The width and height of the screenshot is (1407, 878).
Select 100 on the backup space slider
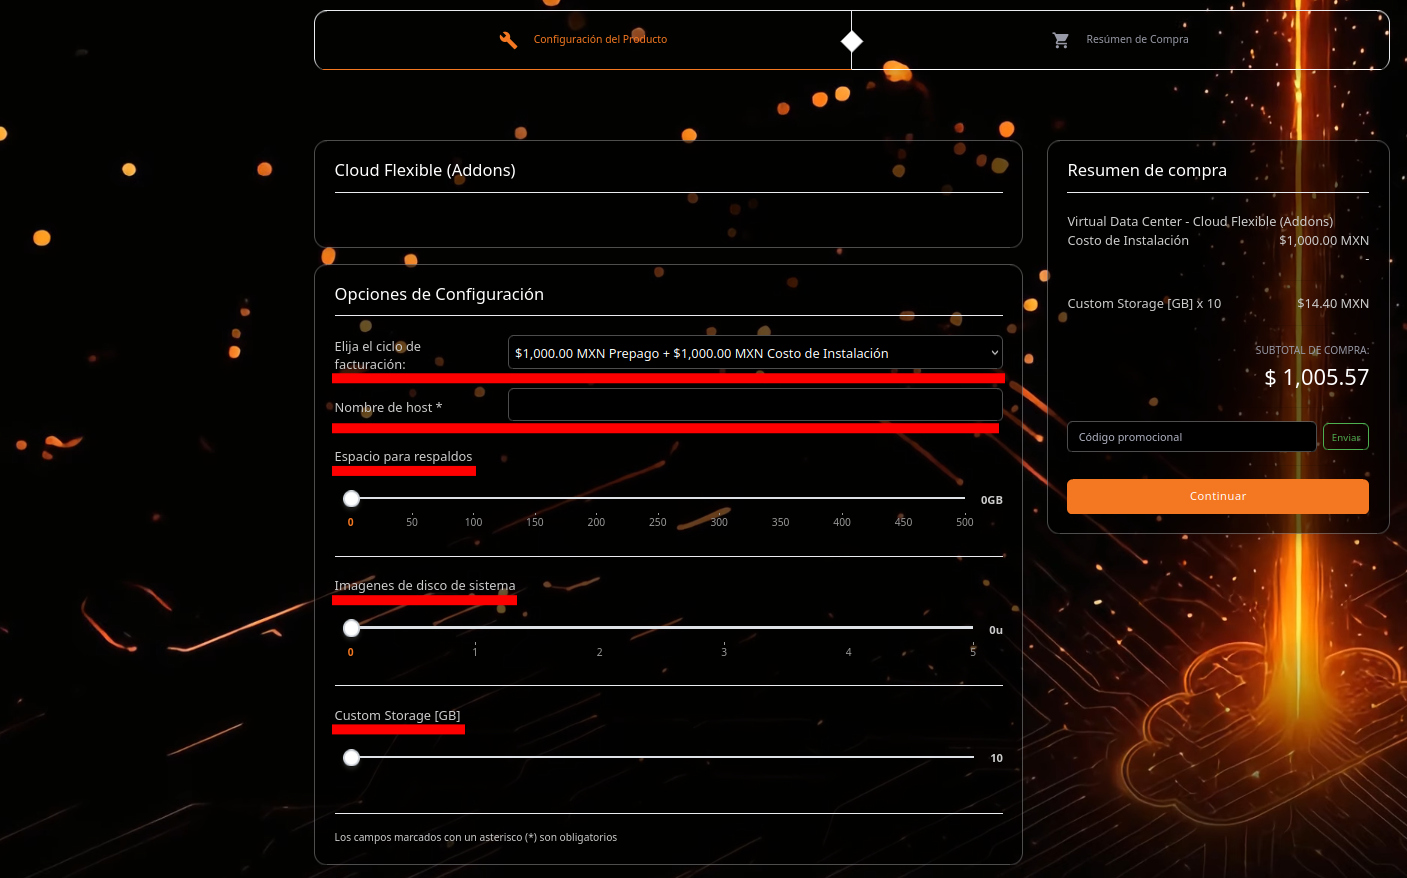[x=474, y=498]
